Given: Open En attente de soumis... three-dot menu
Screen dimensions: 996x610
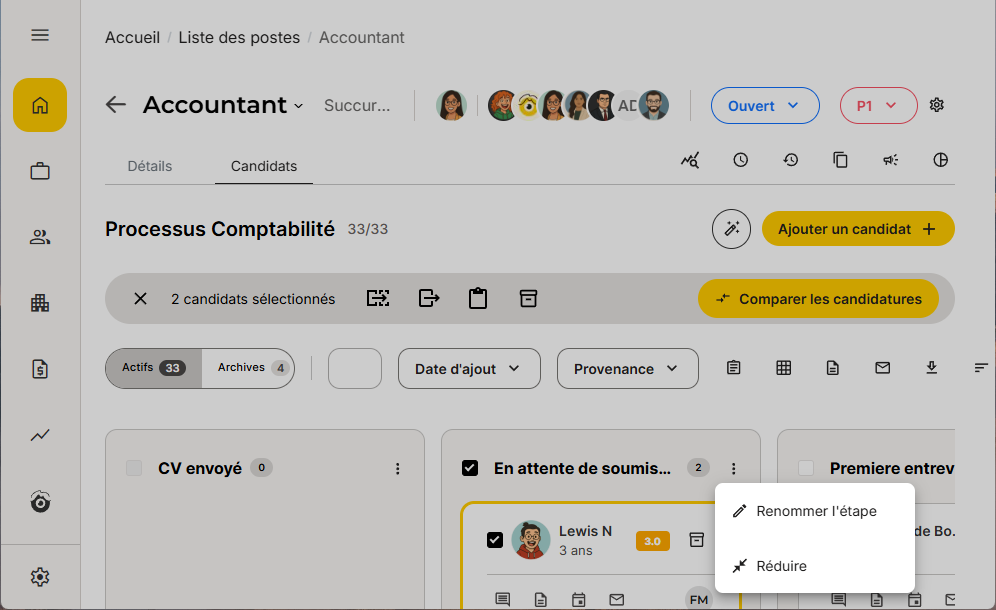Looking at the screenshot, I should point(734,469).
